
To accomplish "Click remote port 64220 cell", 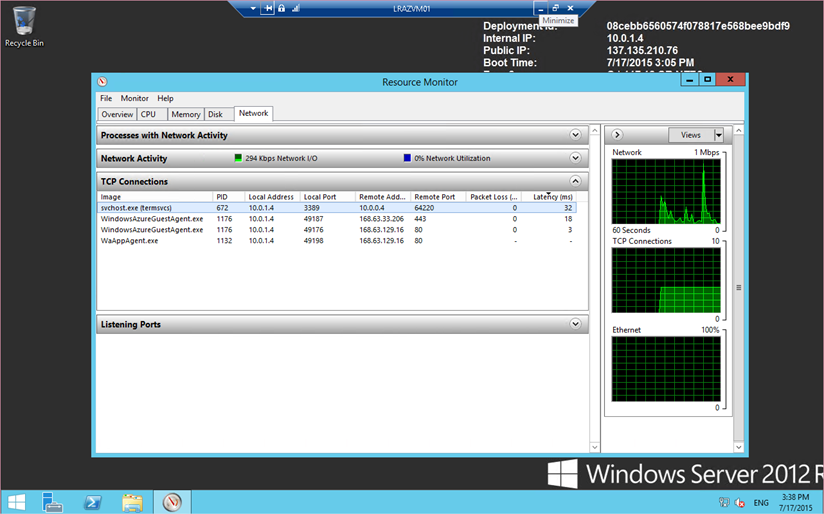I will tap(424, 208).
